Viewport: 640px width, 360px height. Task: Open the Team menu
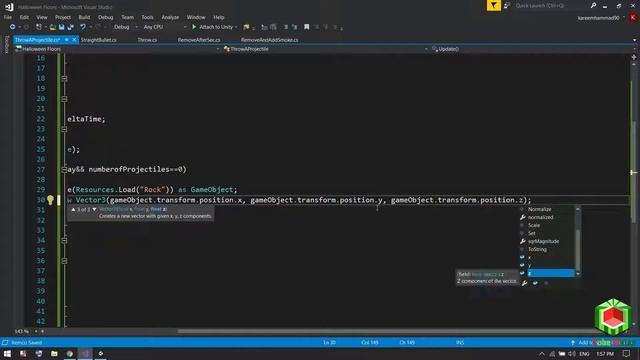(127, 17)
